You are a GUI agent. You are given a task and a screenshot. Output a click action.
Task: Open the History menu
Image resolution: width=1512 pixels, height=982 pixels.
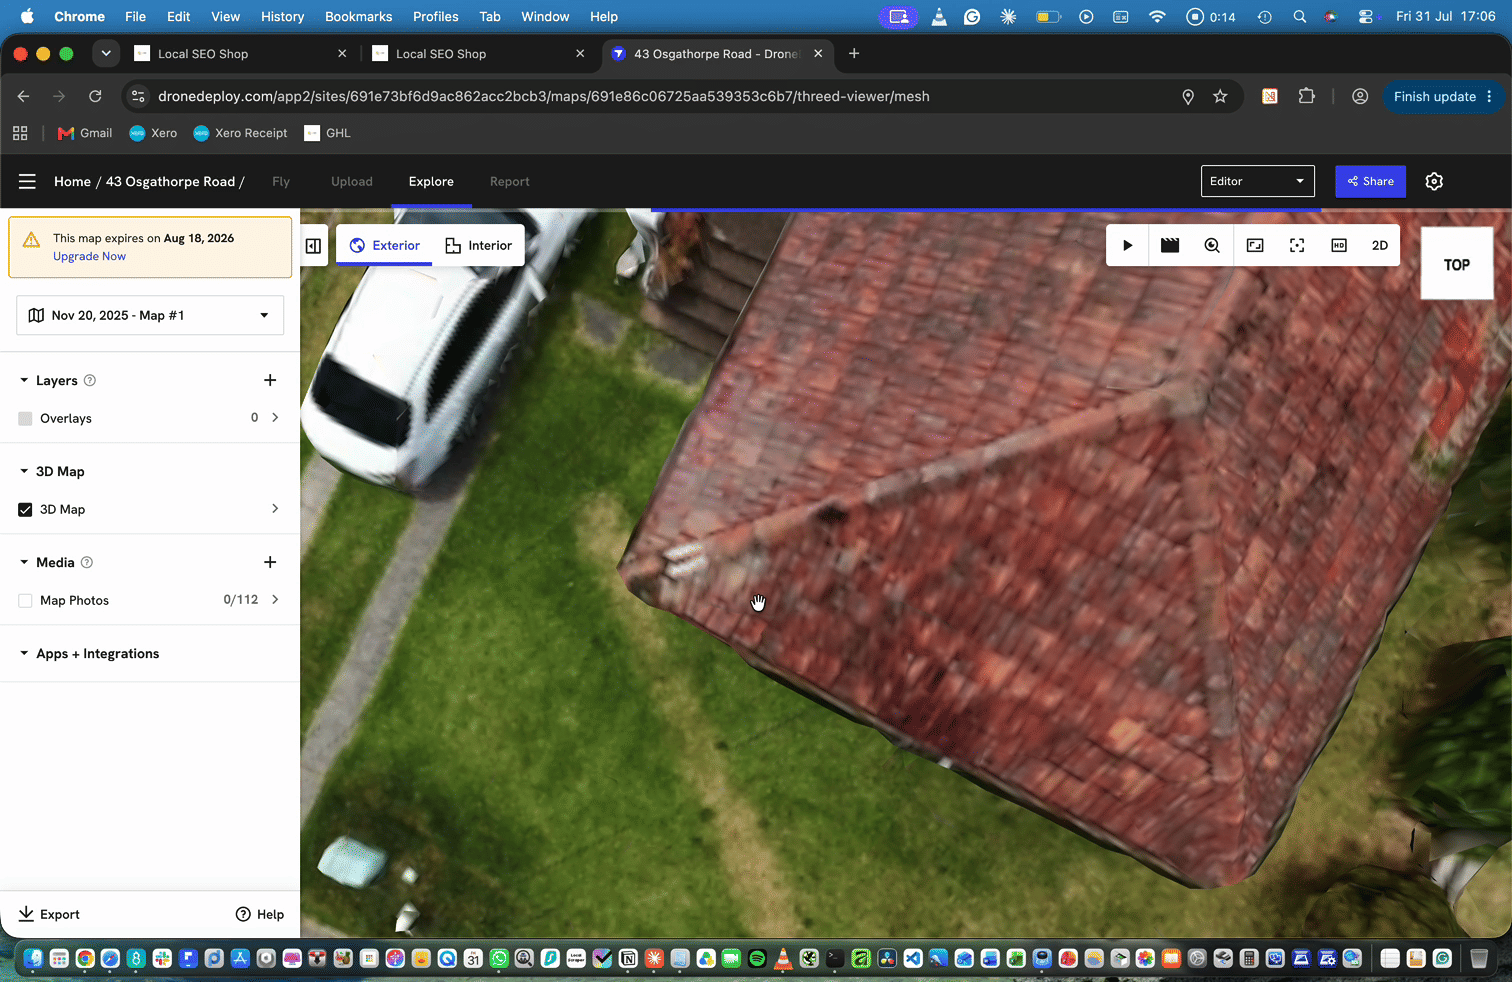click(x=282, y=16)
